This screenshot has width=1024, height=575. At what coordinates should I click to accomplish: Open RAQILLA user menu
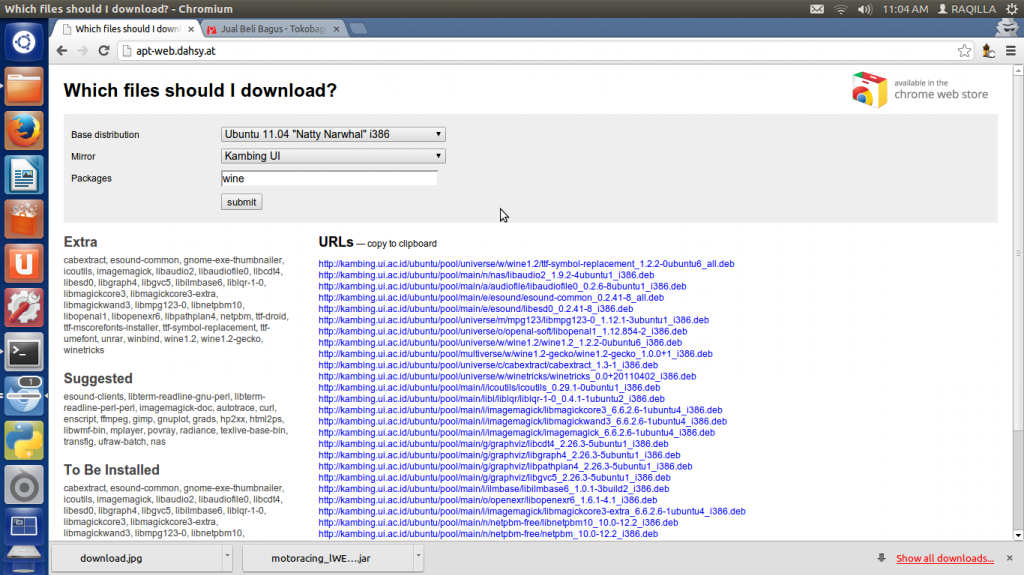coord(967,9)
